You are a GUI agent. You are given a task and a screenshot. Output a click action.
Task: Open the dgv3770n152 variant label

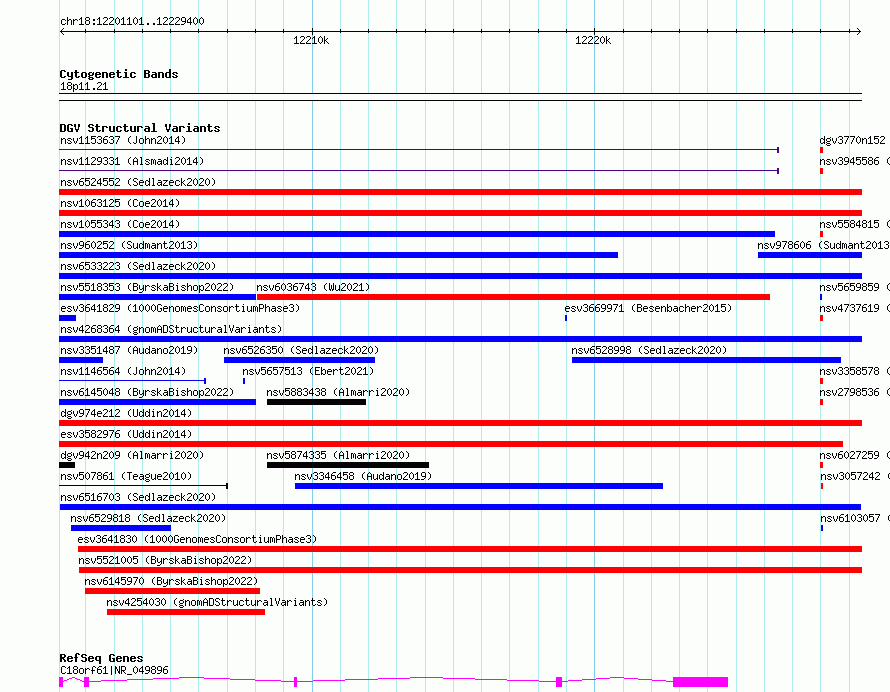852,140
